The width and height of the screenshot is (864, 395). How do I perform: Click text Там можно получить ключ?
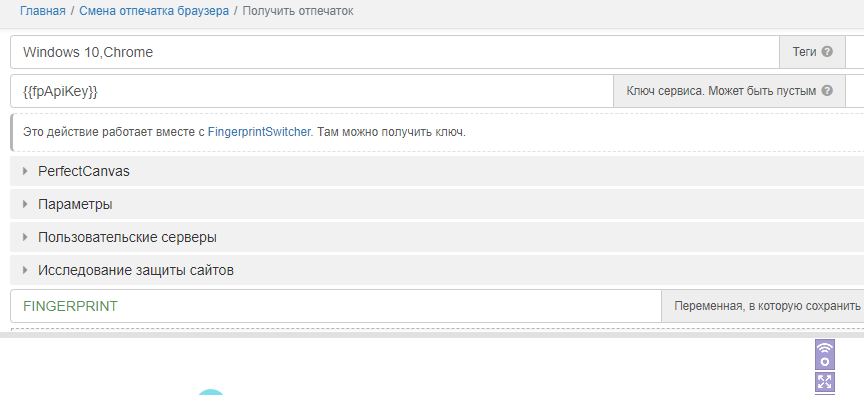[x=392, y=132]
